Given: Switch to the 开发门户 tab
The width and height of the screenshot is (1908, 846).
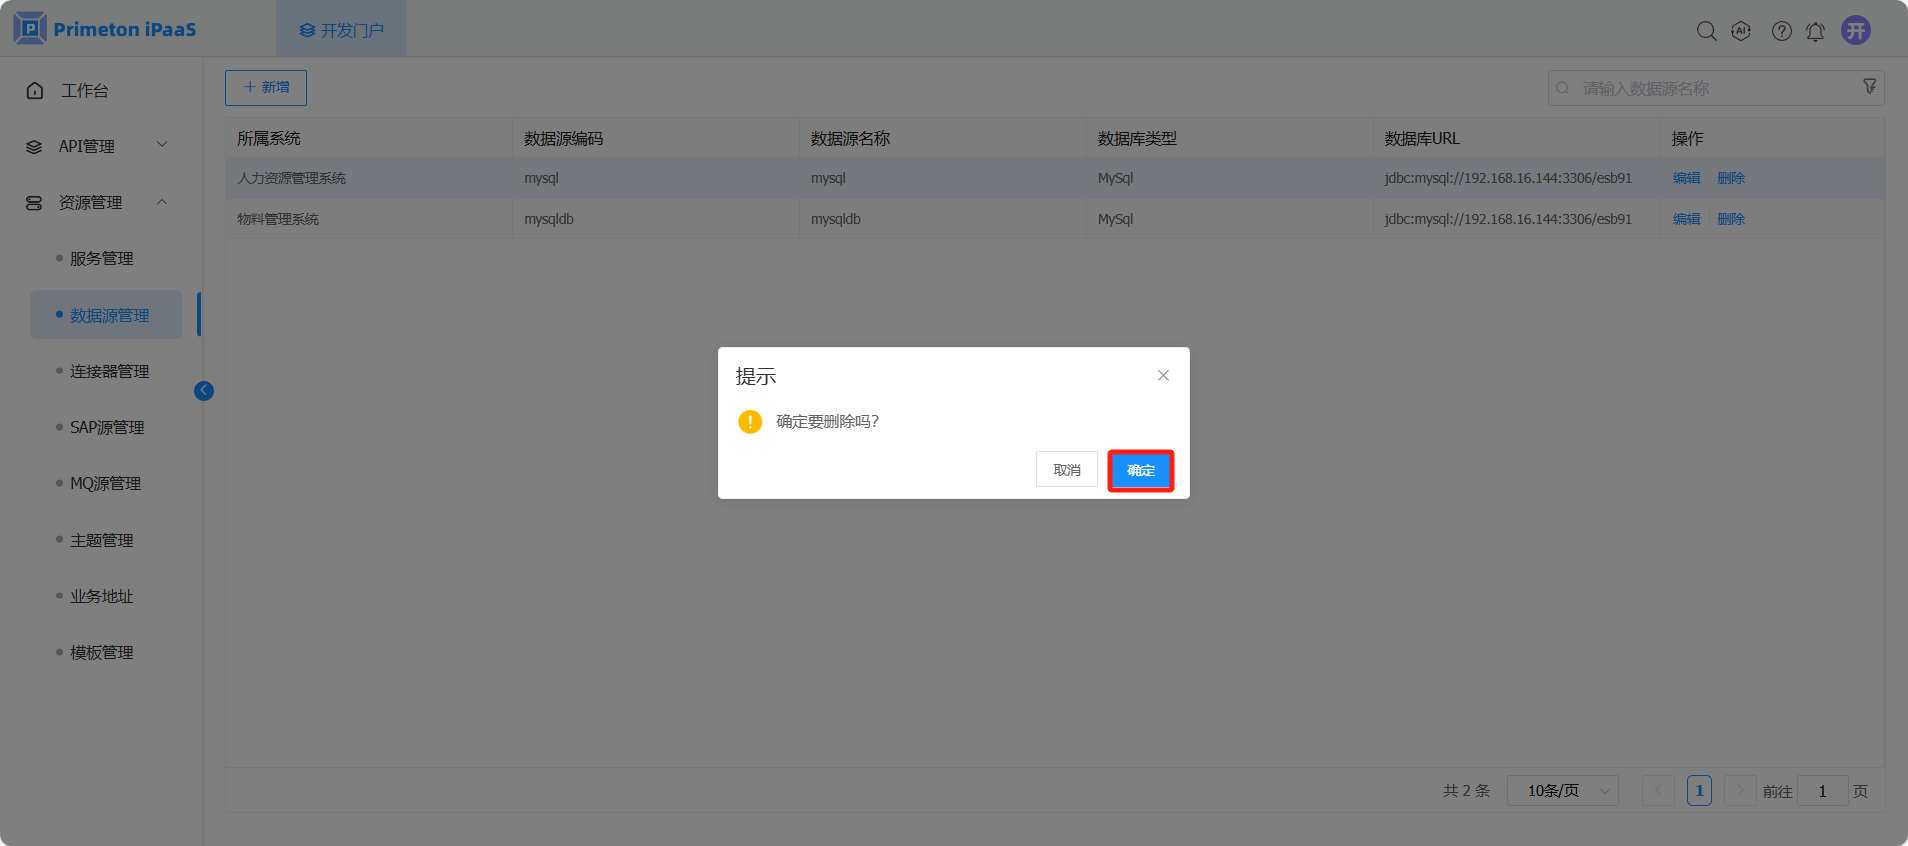Looking at the screenshot, I should click(x=341, y=30).
